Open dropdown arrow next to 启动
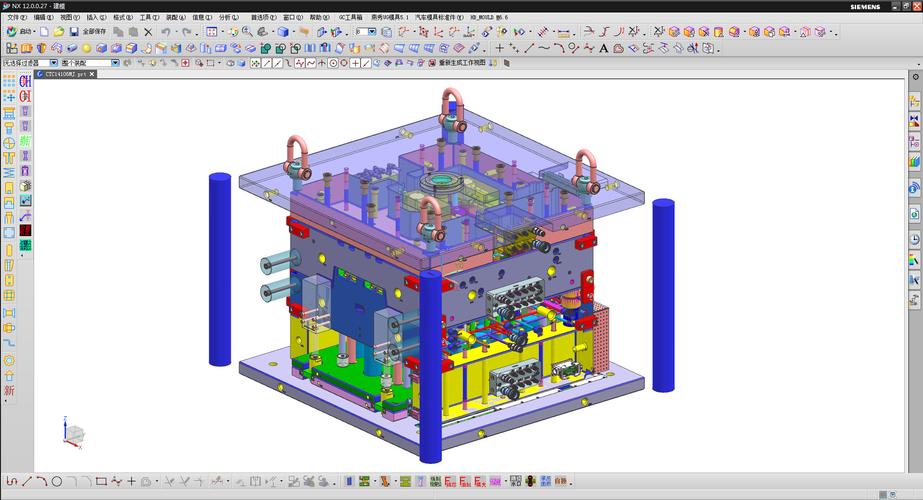Screen dimensions: 923x500 pos(35,32)
